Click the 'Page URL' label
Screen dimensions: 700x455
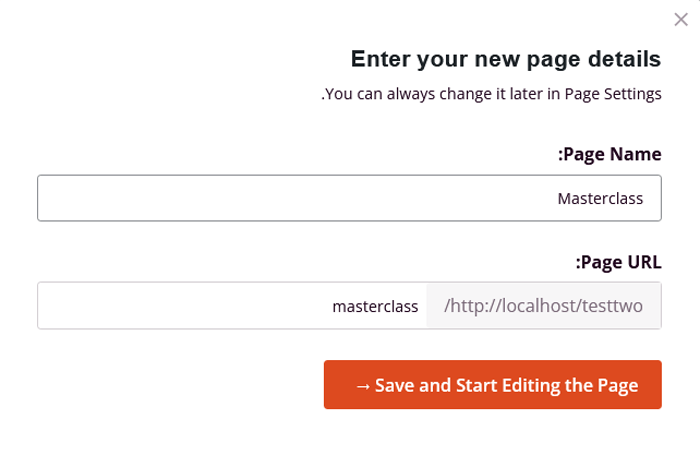(618, 262)
